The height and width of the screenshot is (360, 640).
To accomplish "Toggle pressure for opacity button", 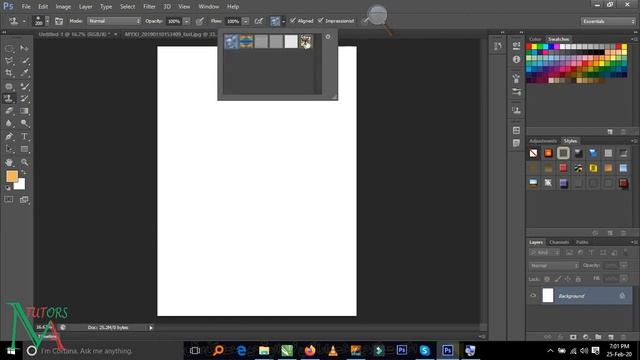I will click(200, 21).
